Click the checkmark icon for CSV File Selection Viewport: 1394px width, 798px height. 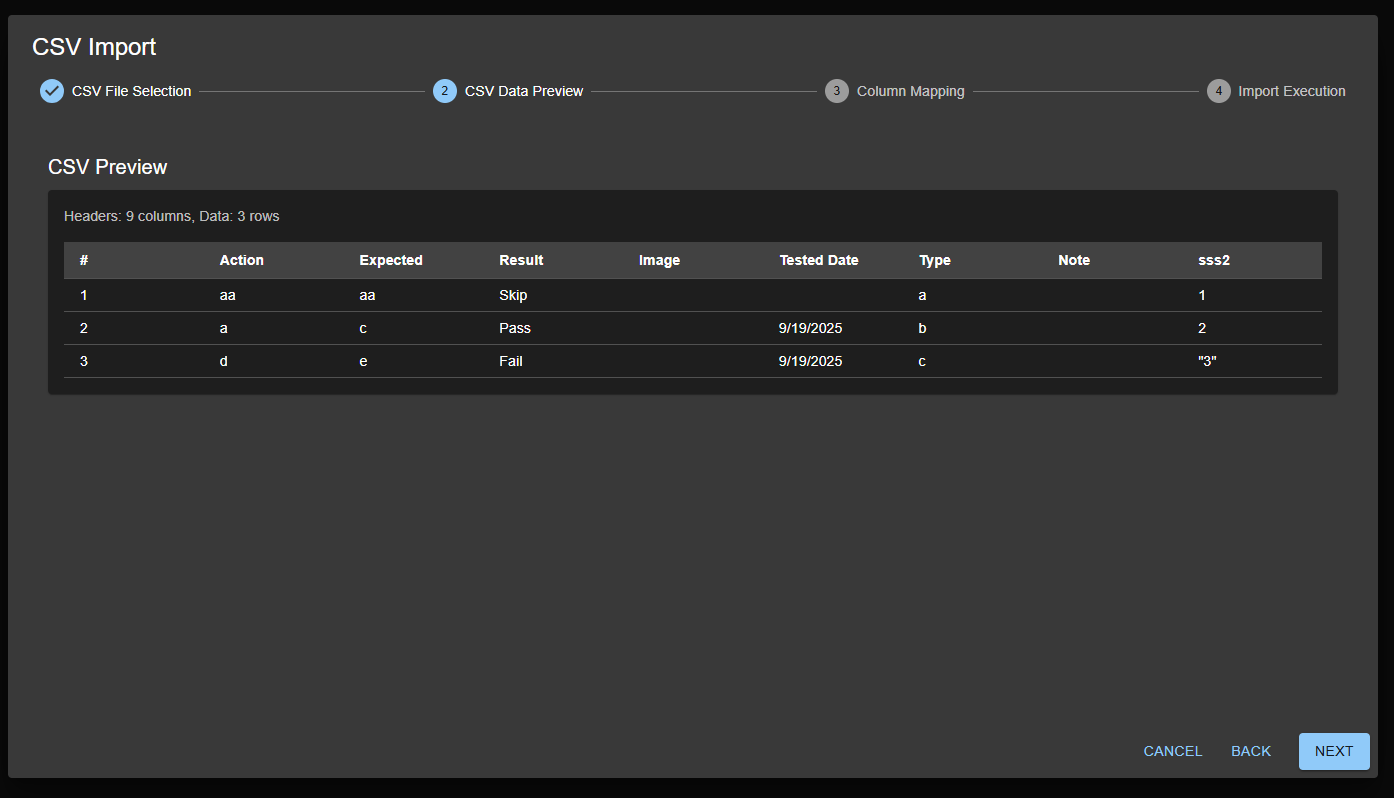pos(52,91)
